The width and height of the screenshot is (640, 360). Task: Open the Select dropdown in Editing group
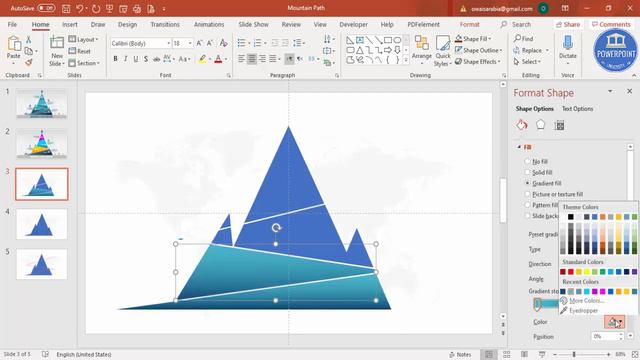click(x=527, y=62)
